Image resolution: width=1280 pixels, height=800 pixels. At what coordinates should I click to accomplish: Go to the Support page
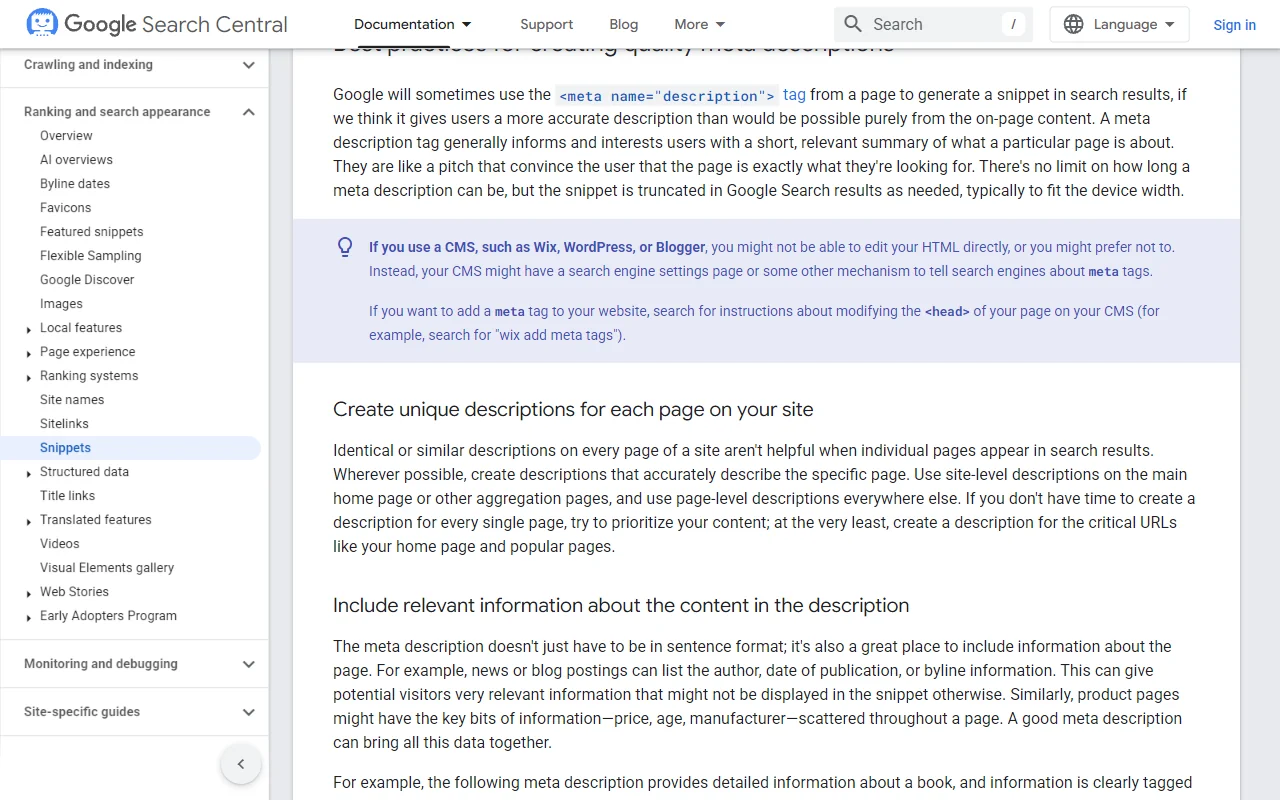(547, 24)
